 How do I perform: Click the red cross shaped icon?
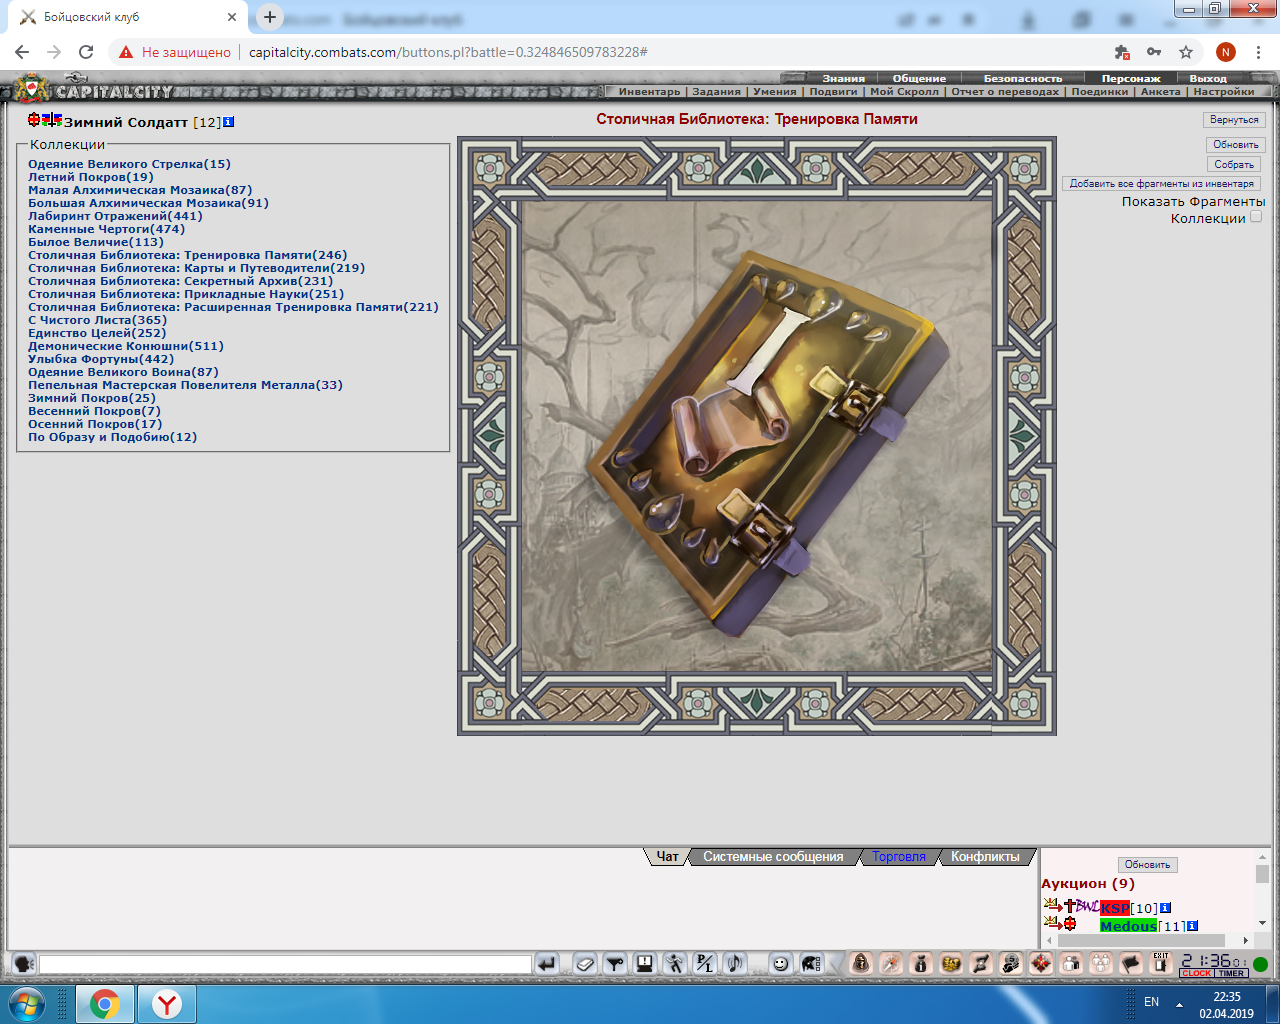tap(1041, 963)
